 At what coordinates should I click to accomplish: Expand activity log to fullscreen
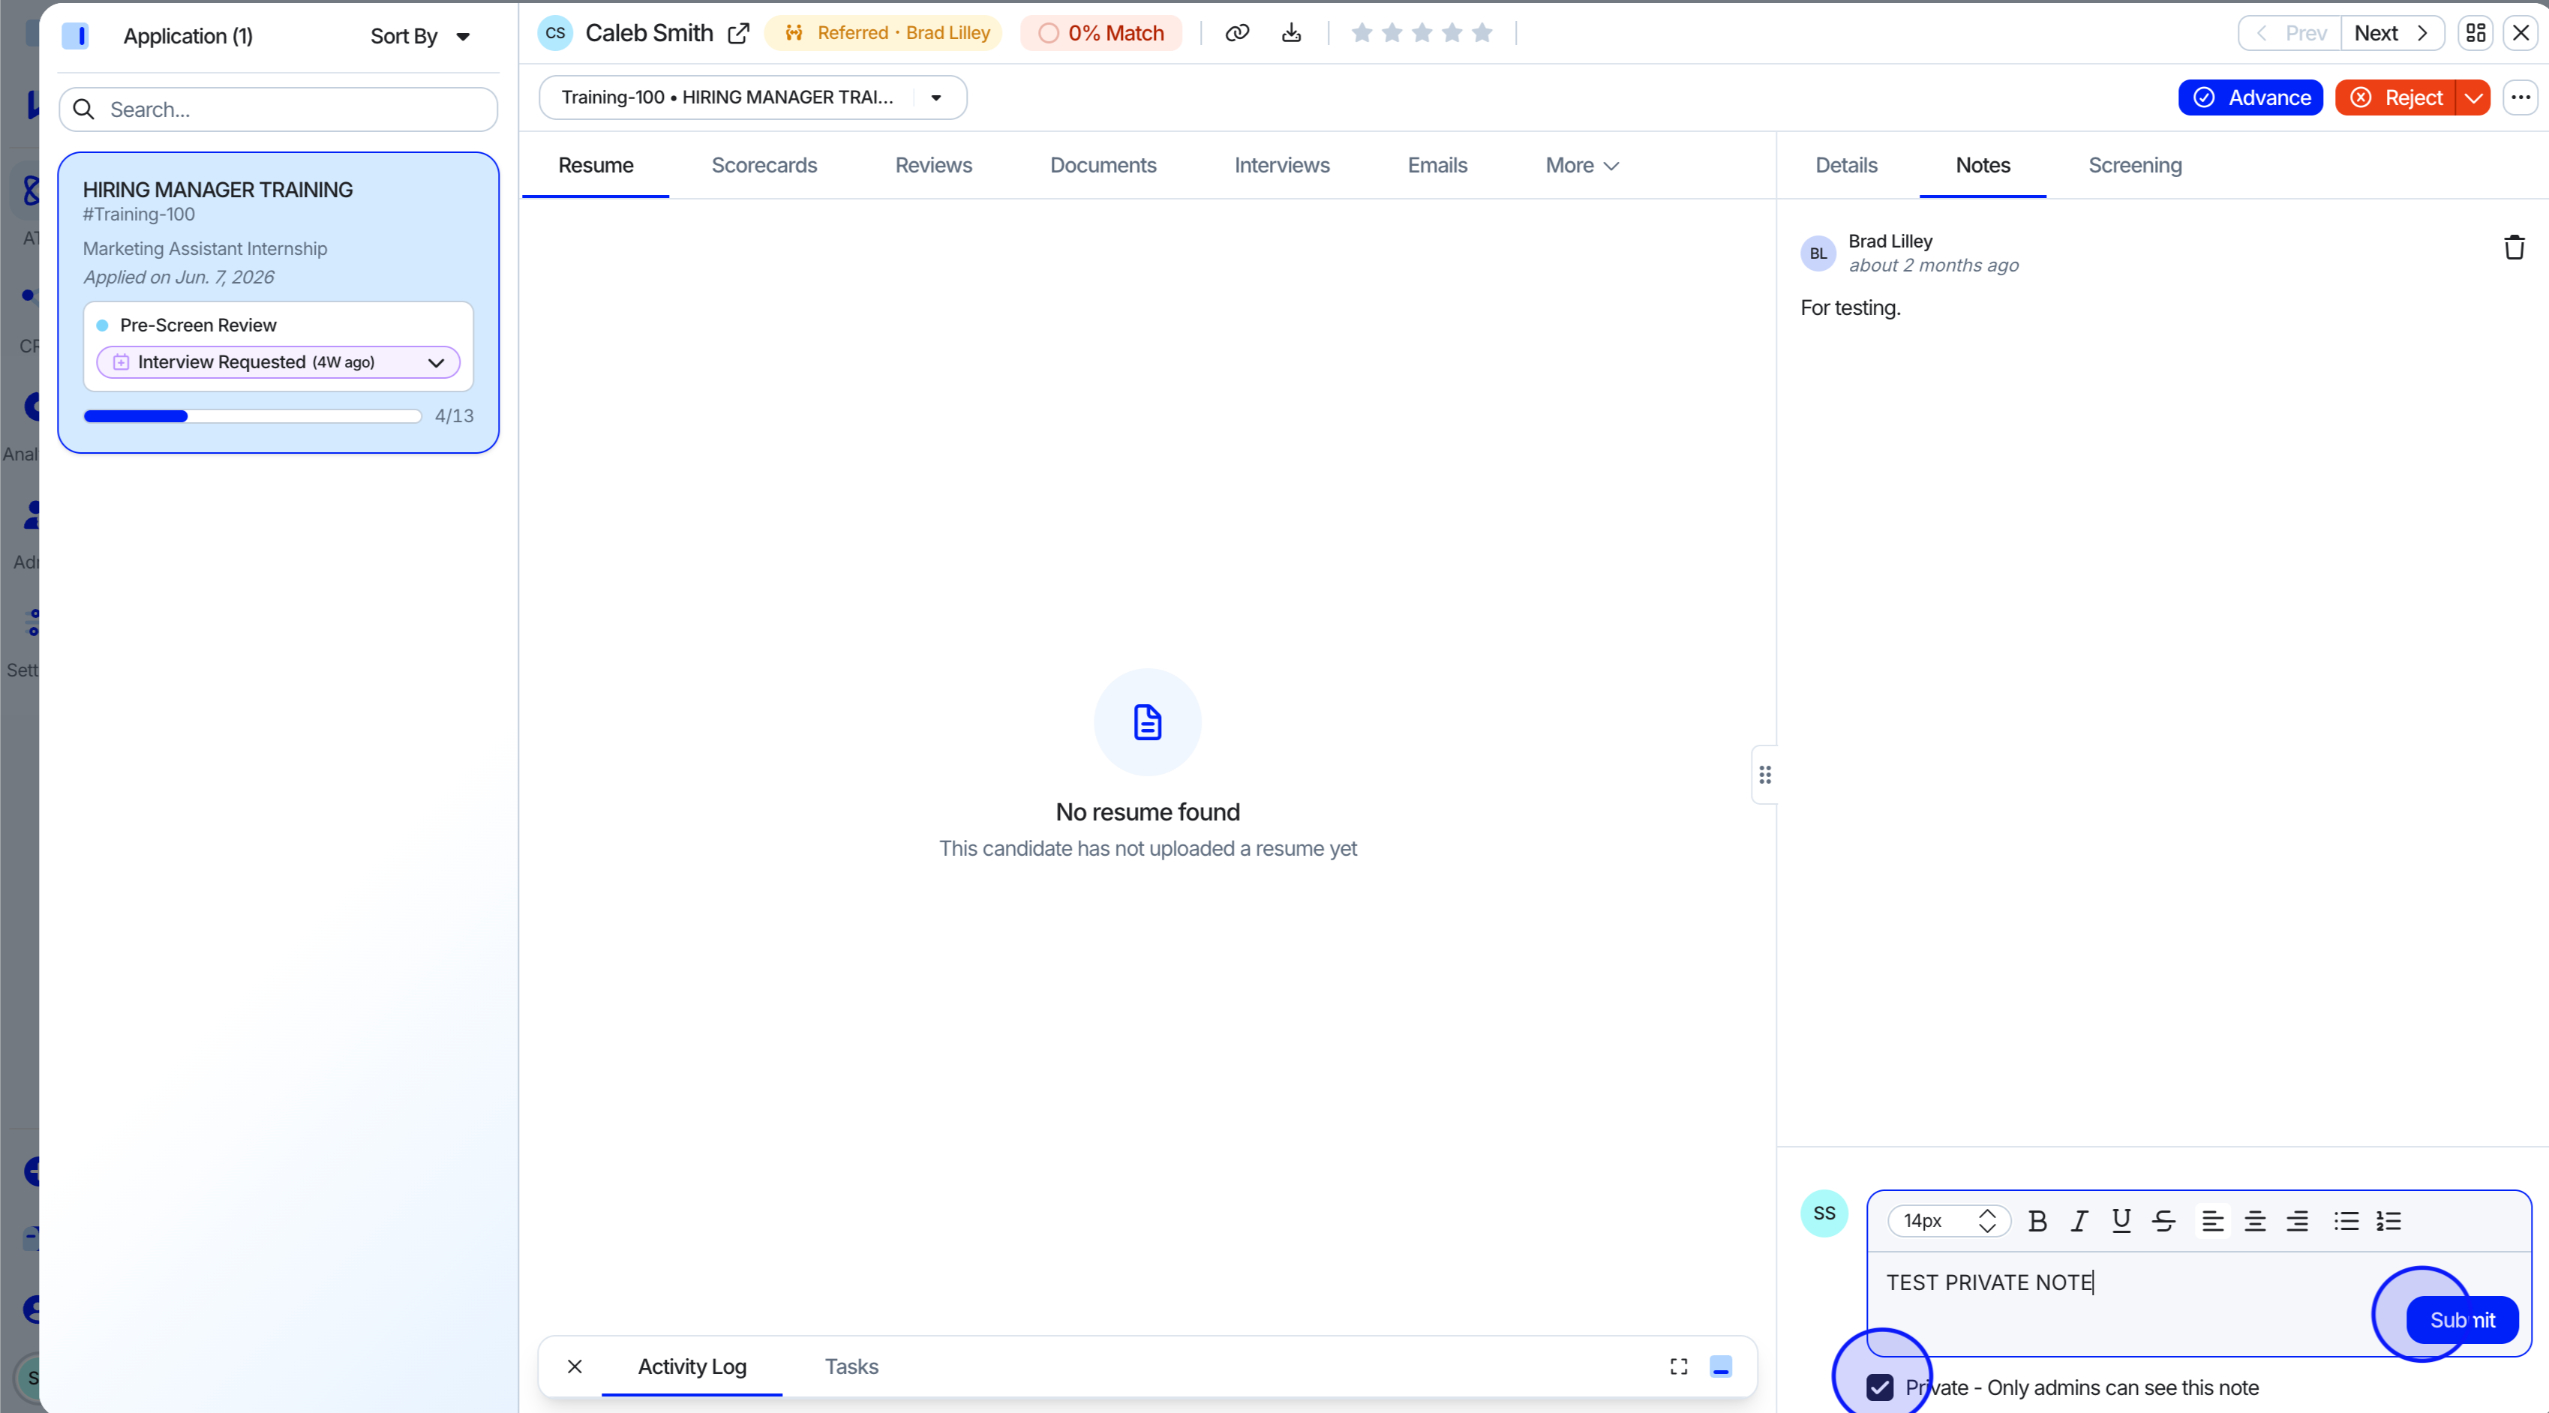pos(1678,1366)
